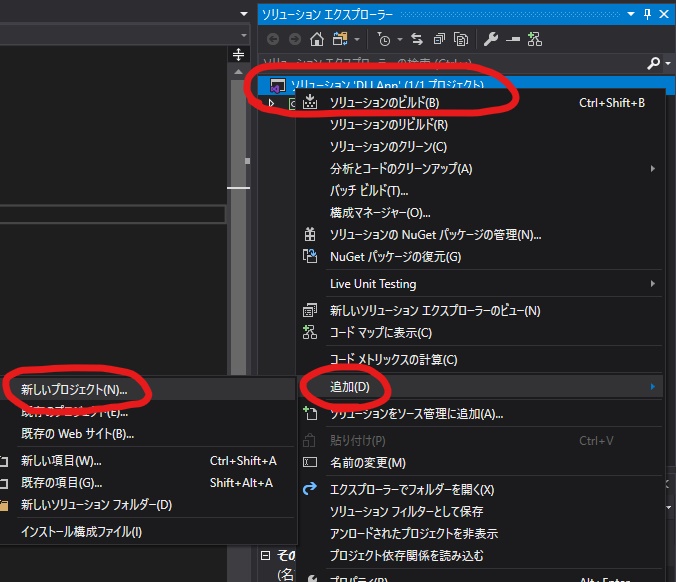Open editor navigation bar dropdown arrow
This screenshot has height=582, width=676.
[244, 35]
